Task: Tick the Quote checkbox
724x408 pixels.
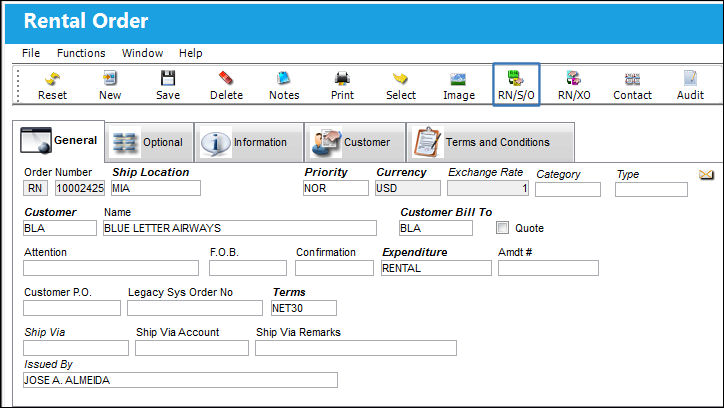Action: click(x=502, y=228)
